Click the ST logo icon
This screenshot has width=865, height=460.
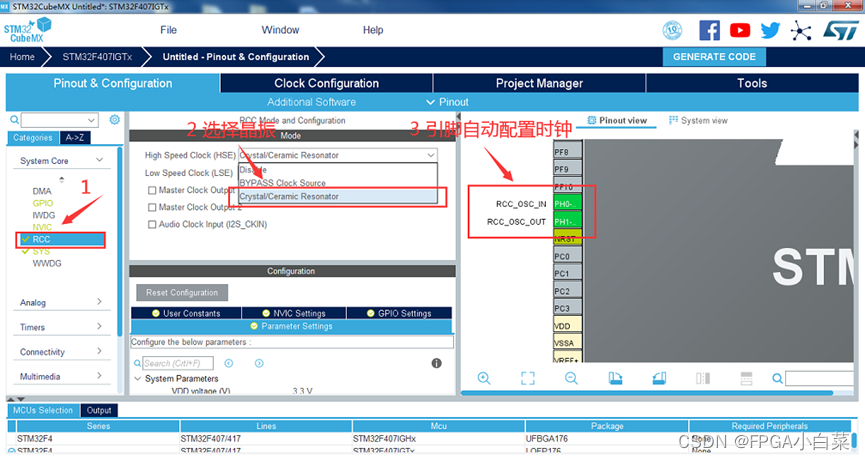point(841,30)
